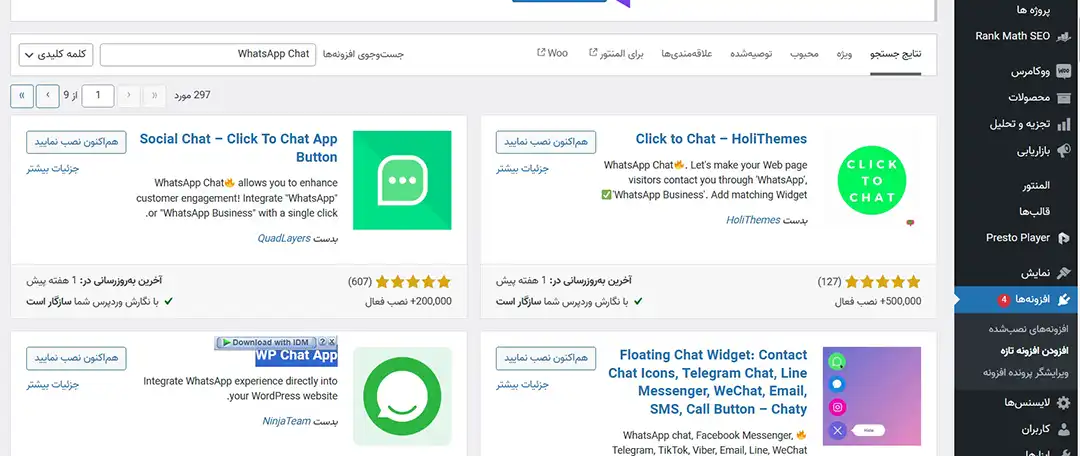Install the WP Chat App plugin
The width and height of the screenshot is (1080, 456).
(x=76, y=358)
